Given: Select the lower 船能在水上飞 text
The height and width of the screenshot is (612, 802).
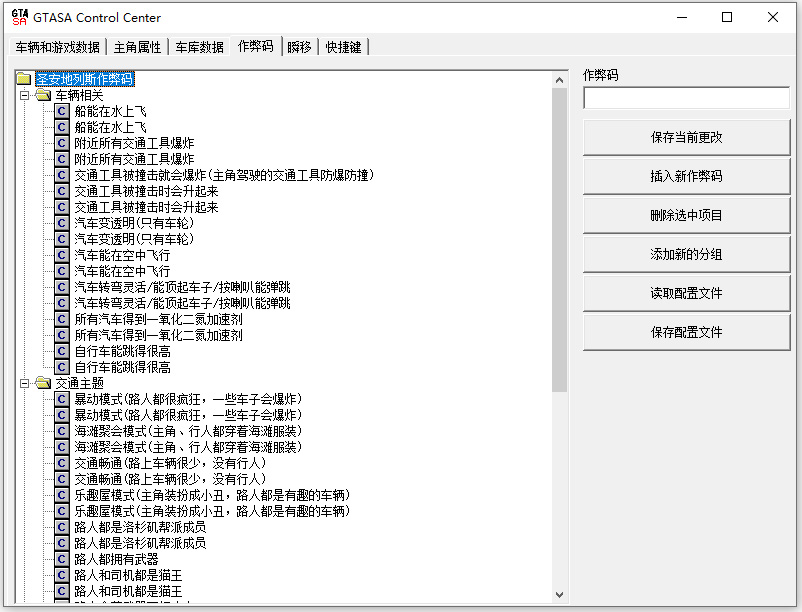Looking at the screenshot, I should [x=110, y=127].
